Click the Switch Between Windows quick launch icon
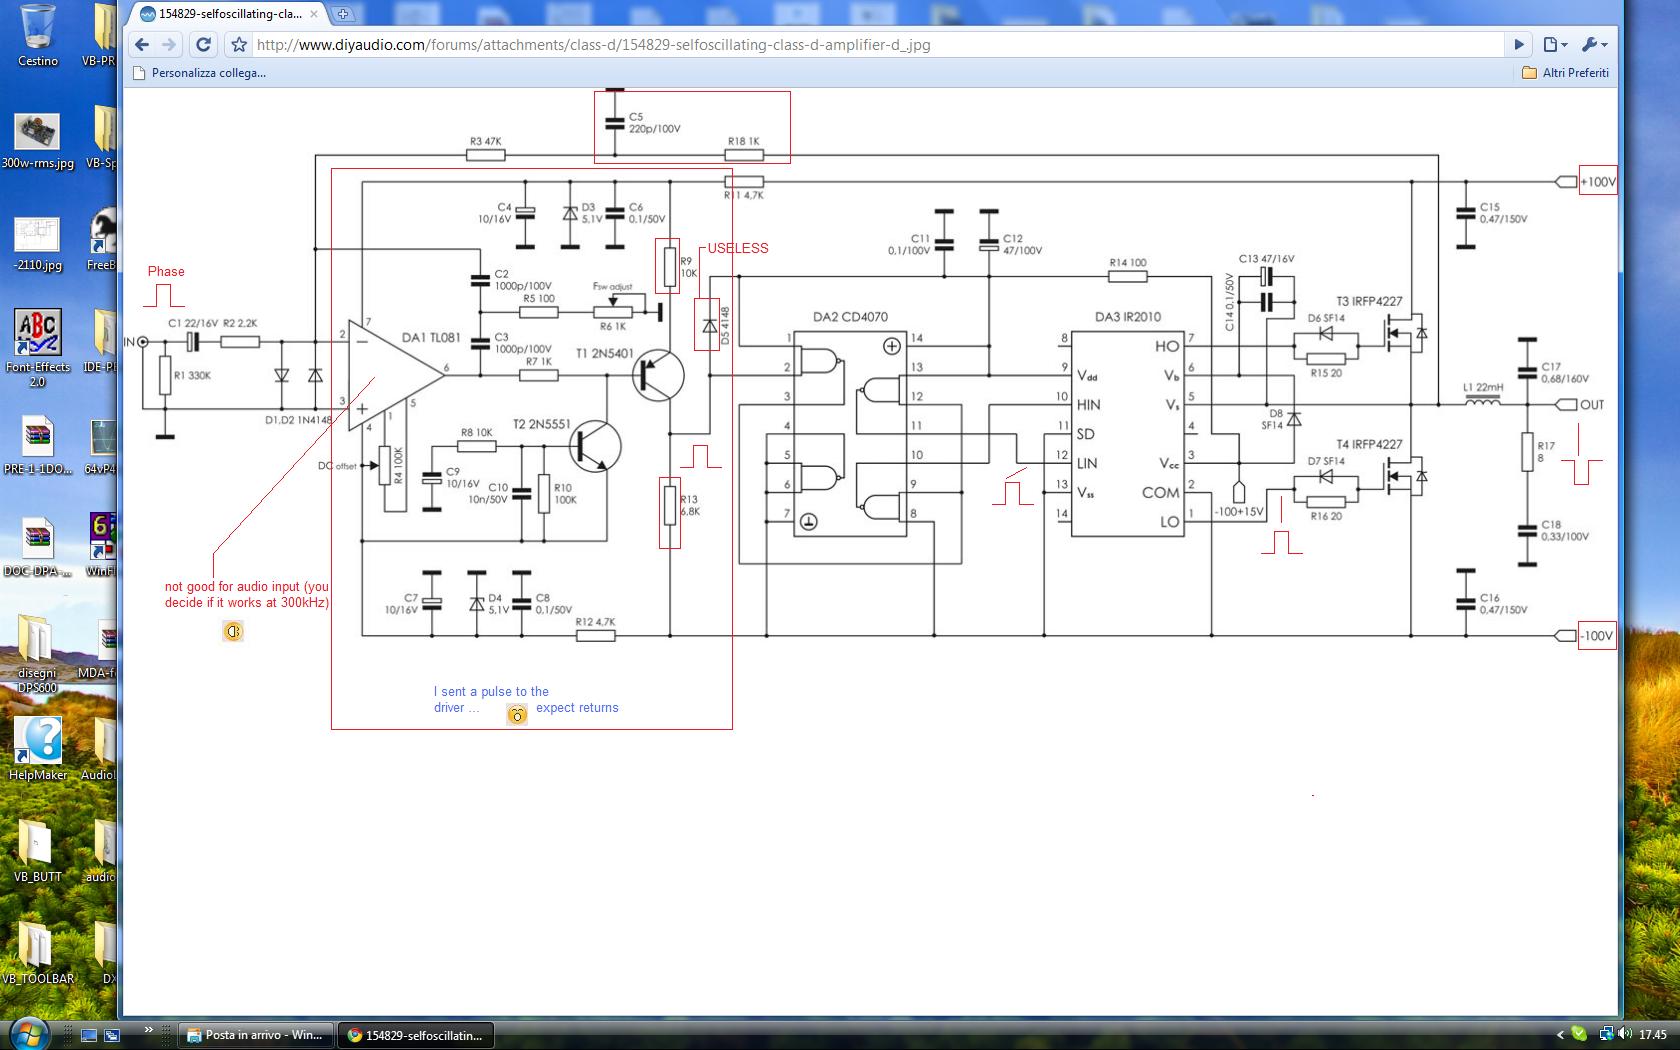Screen dimensions: 1680x1050 coord(111,1036)
